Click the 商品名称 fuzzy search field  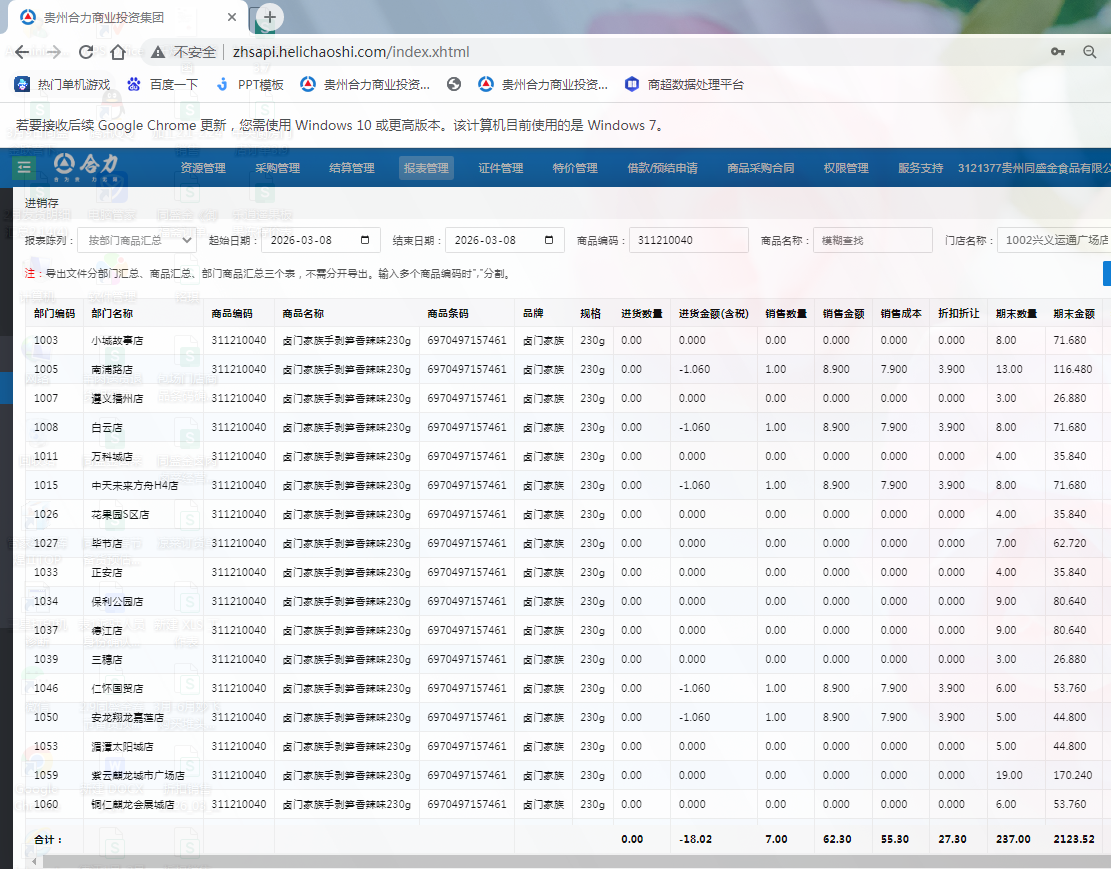(x=872, y=240)
